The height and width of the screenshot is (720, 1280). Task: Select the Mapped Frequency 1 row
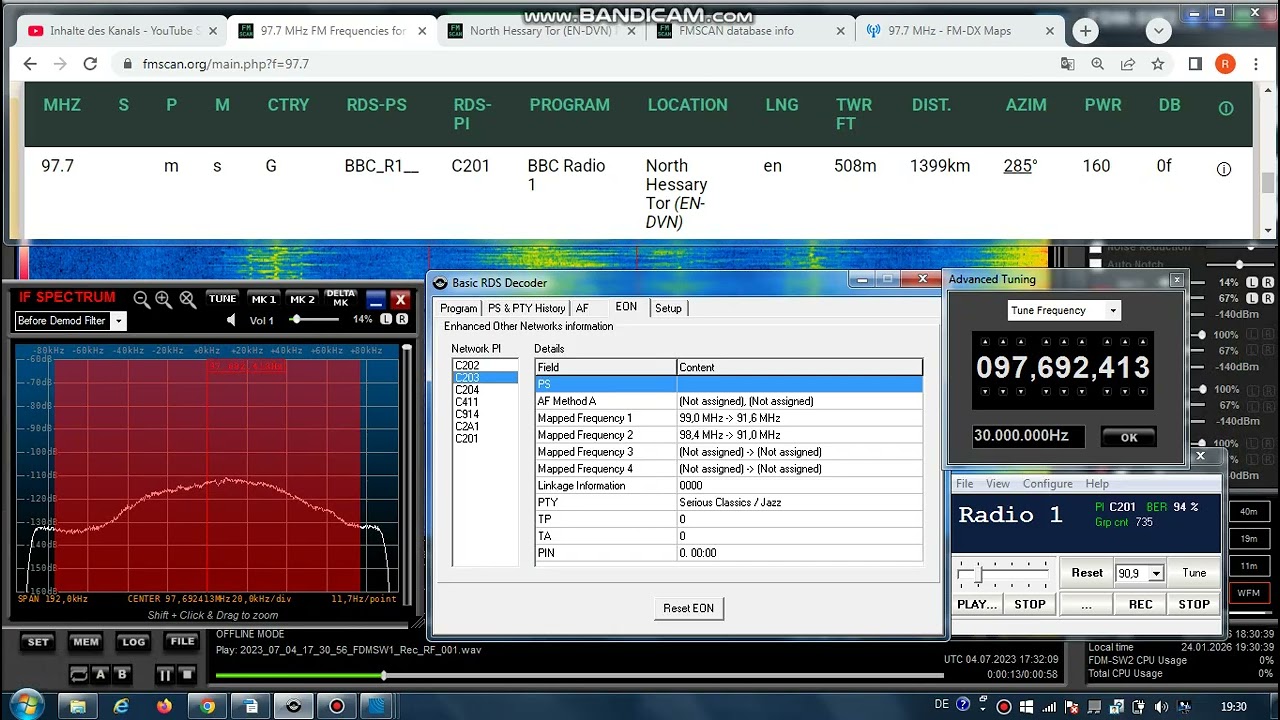728,418
